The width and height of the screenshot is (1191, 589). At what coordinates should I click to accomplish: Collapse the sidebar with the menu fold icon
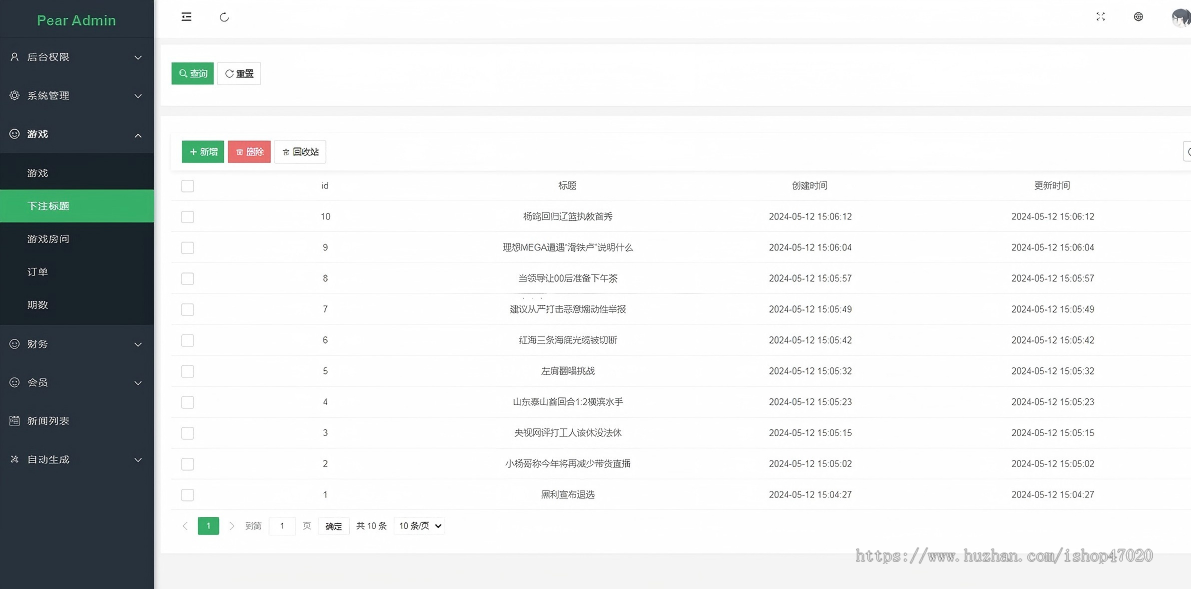(186, 17)
